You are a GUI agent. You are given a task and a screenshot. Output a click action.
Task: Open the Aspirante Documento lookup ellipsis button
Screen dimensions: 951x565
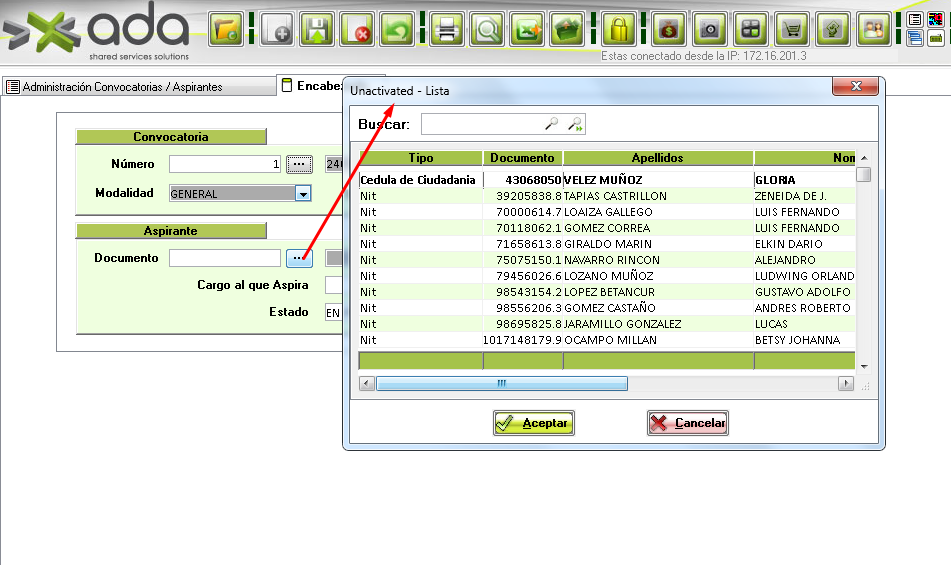[299, 259]
